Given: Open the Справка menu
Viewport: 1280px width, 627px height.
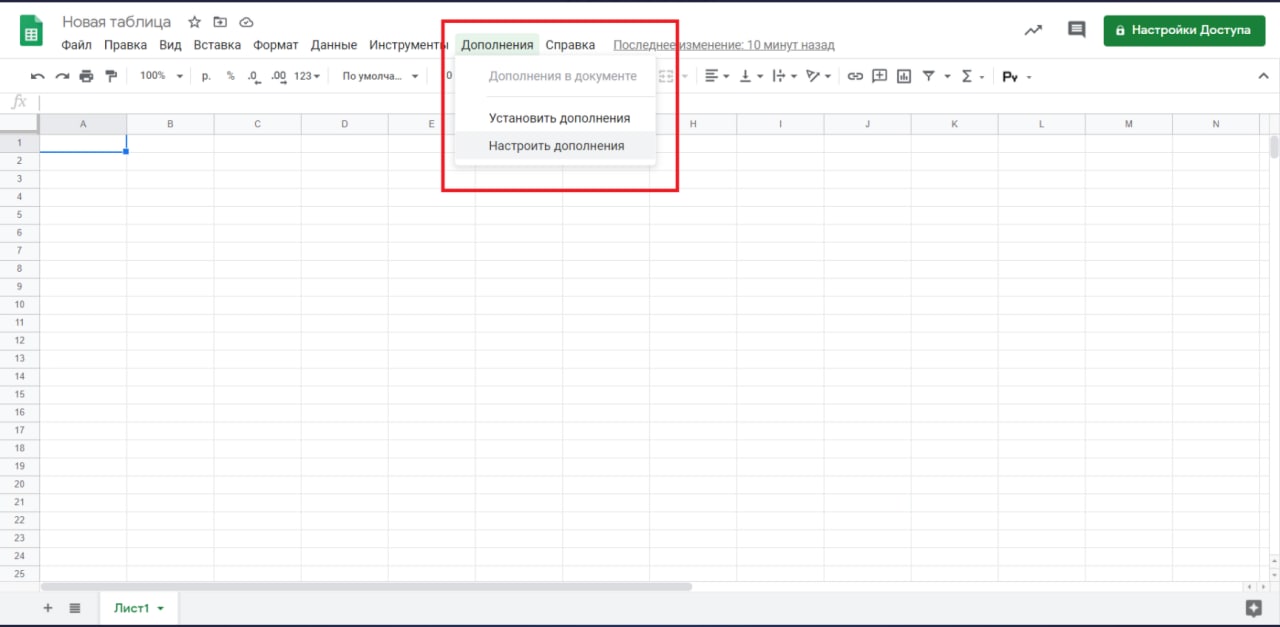Looking at the screenshot, I should (x=570, y=45).
